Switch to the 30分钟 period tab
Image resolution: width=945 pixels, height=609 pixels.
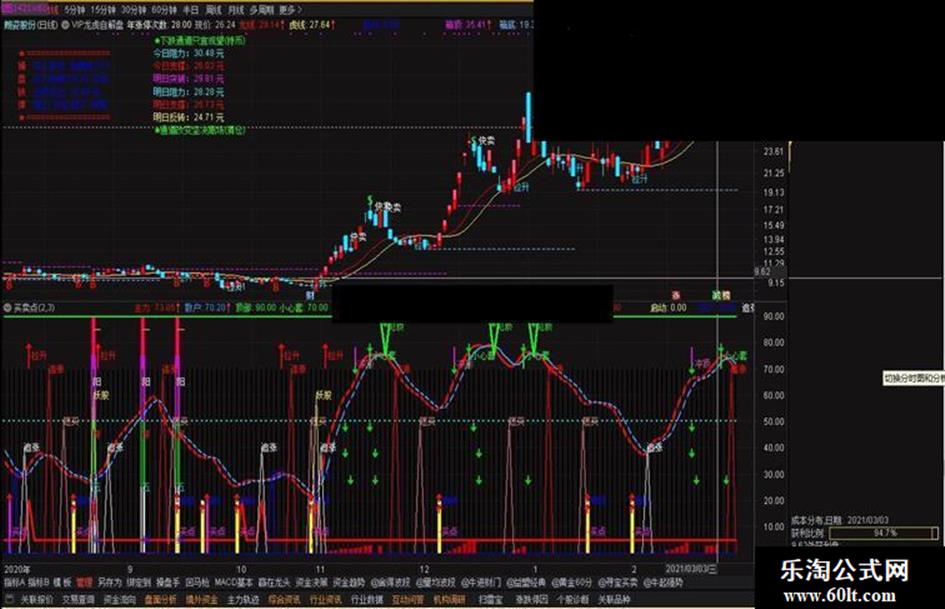pos(133,10)
